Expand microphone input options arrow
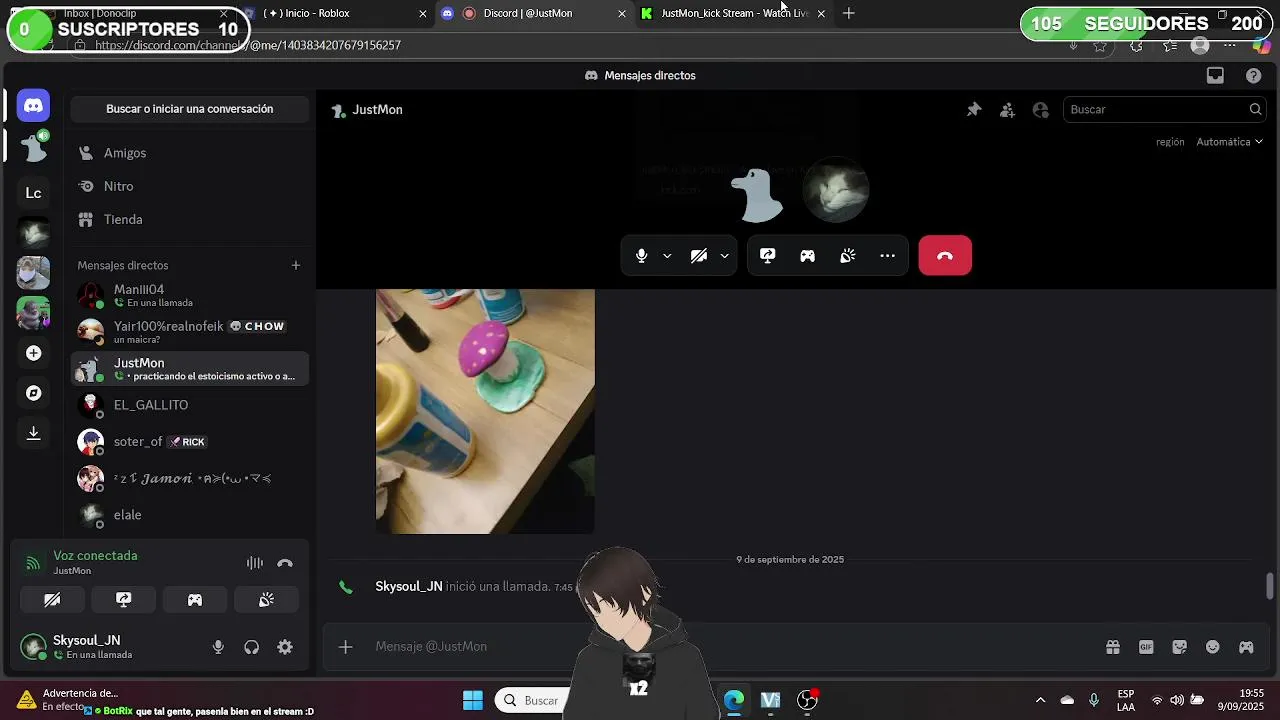Screen dimensions: 1280x720 pyautogui.click(x=667, y=256)
